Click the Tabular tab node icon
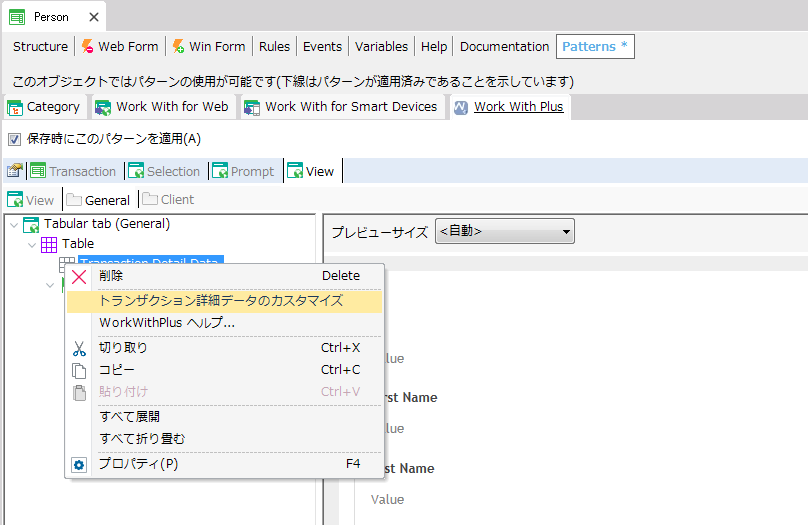The height and width of the screenshot is (525, 808). click(x=31, y=225)
